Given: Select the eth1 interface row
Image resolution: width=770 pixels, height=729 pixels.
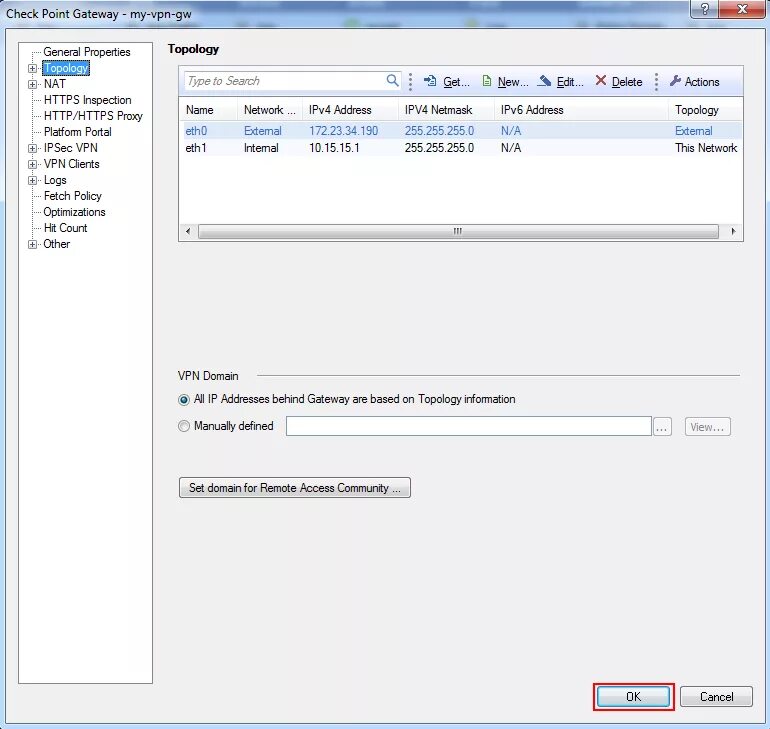Looking at the screenshot, I should (x=461, y=148).
